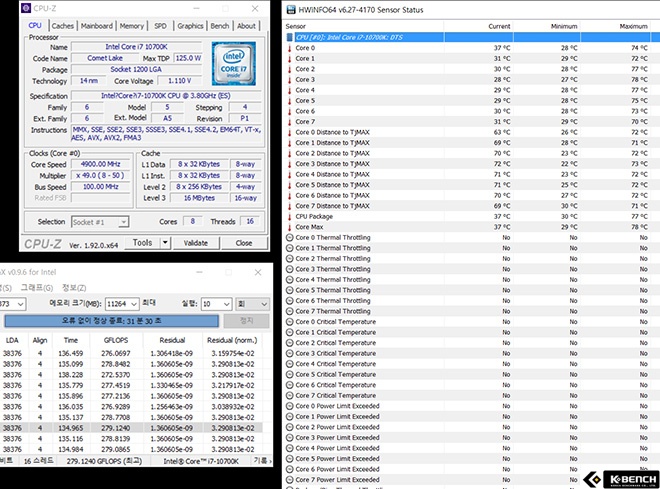
Task: Click thermometer icon beside Core 7 sensor
Action: 290,122
